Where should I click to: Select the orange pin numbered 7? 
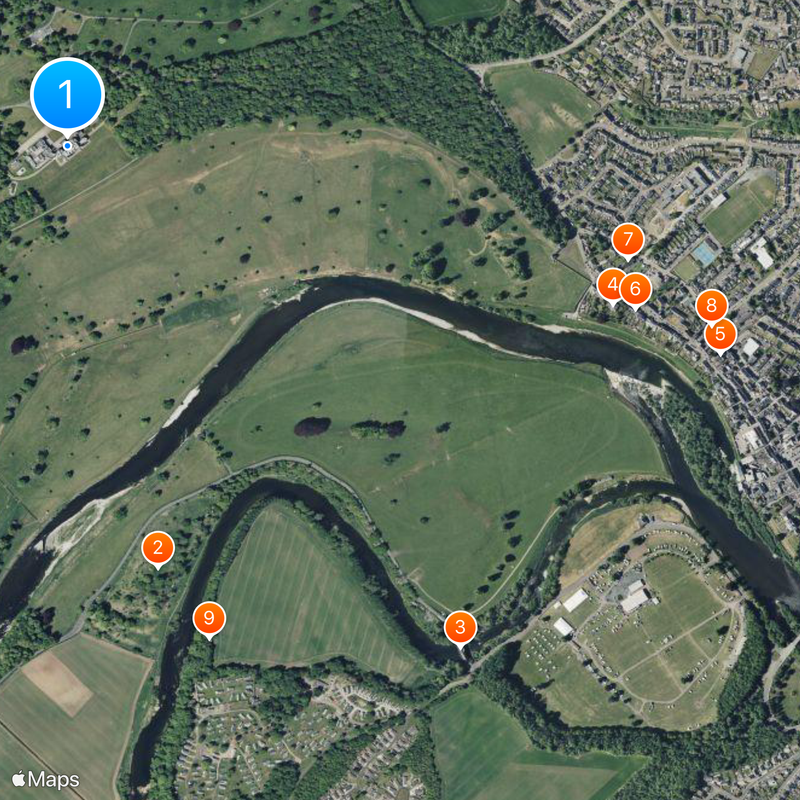pyautogui.click(x=628, y=240)
